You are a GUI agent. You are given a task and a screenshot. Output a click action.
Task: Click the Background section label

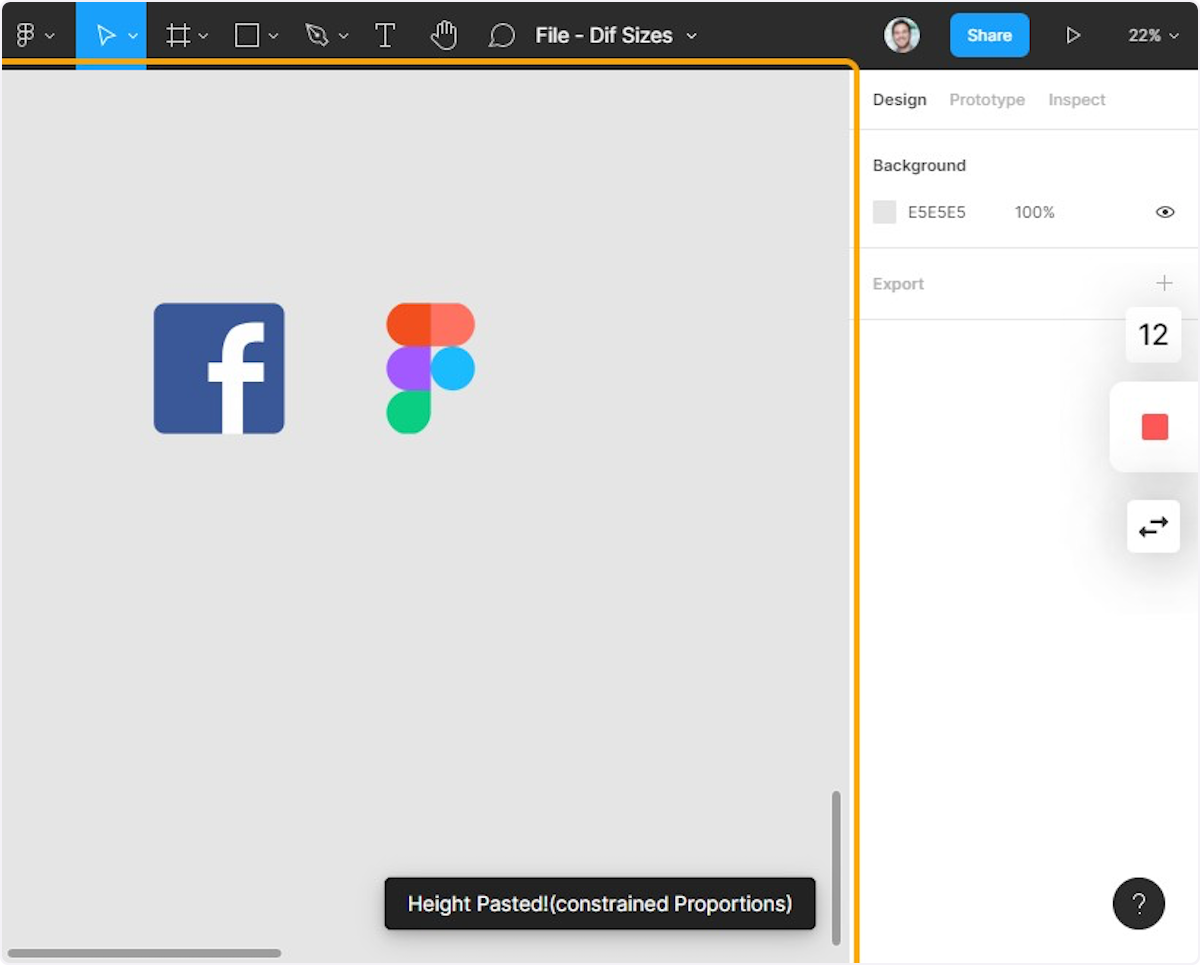[x=919, y=165]
